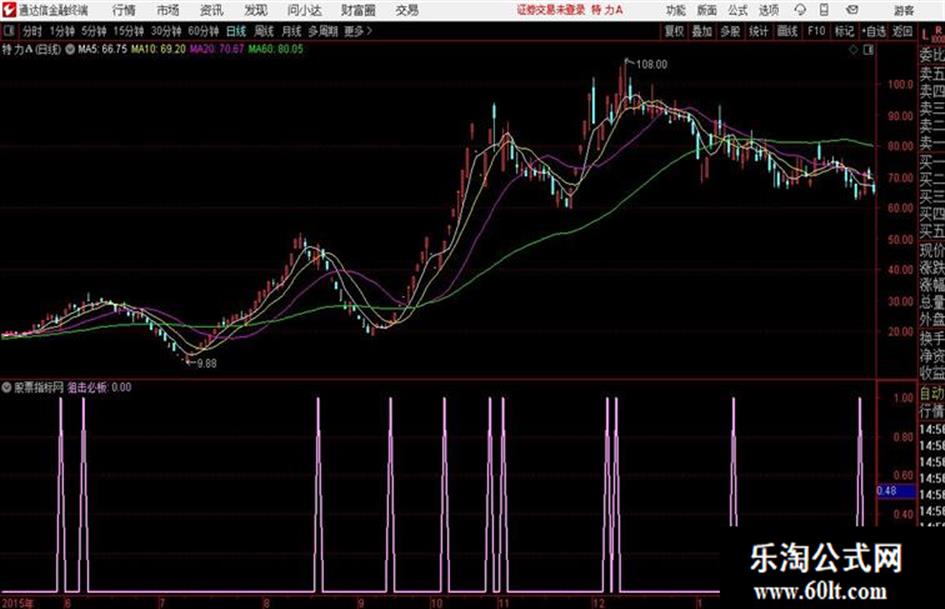Expand the 股票指标网 sub-indicator dropdown
Image resolution: width=945 pixels, height=609 pixels.
tap(7, 388)
